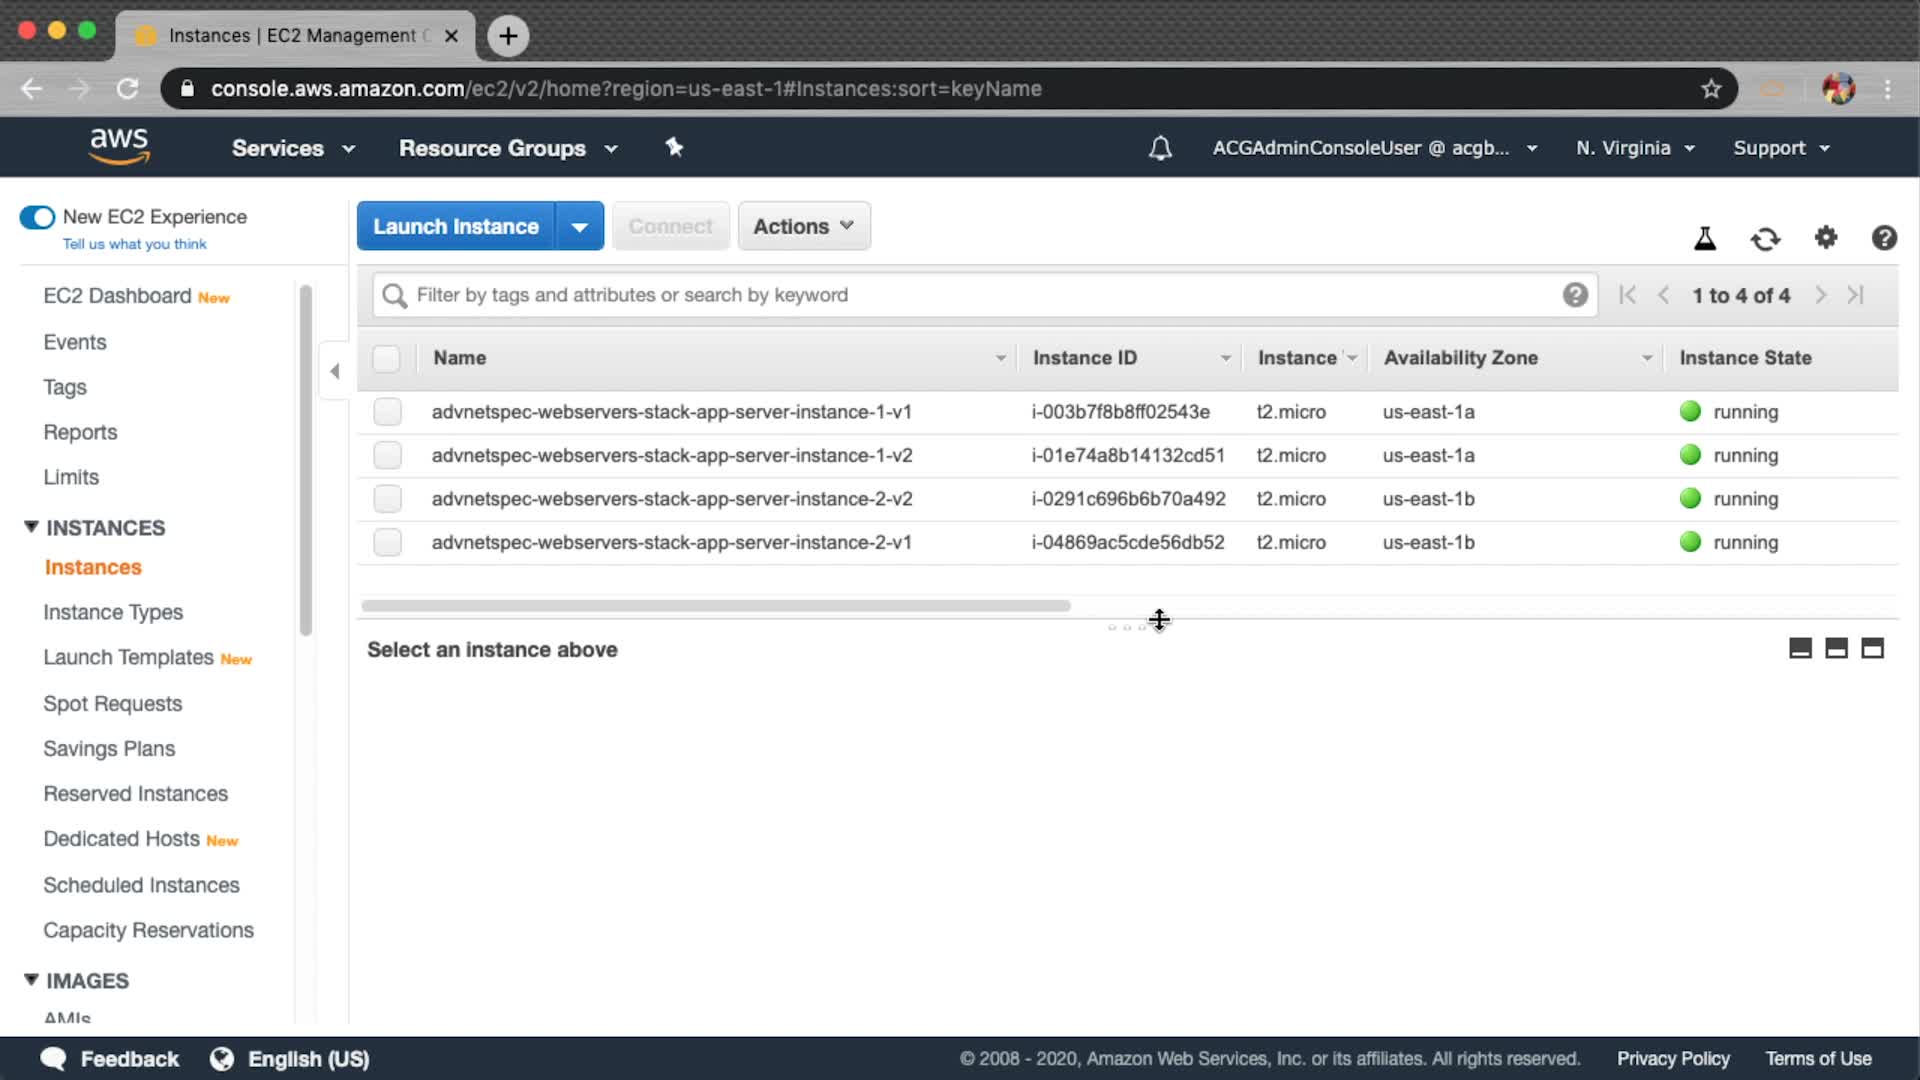This screenshot has width=1920, height=1080.
Task: Maximize details pane with rightmost layout icon
Action: click(1872, 648)
